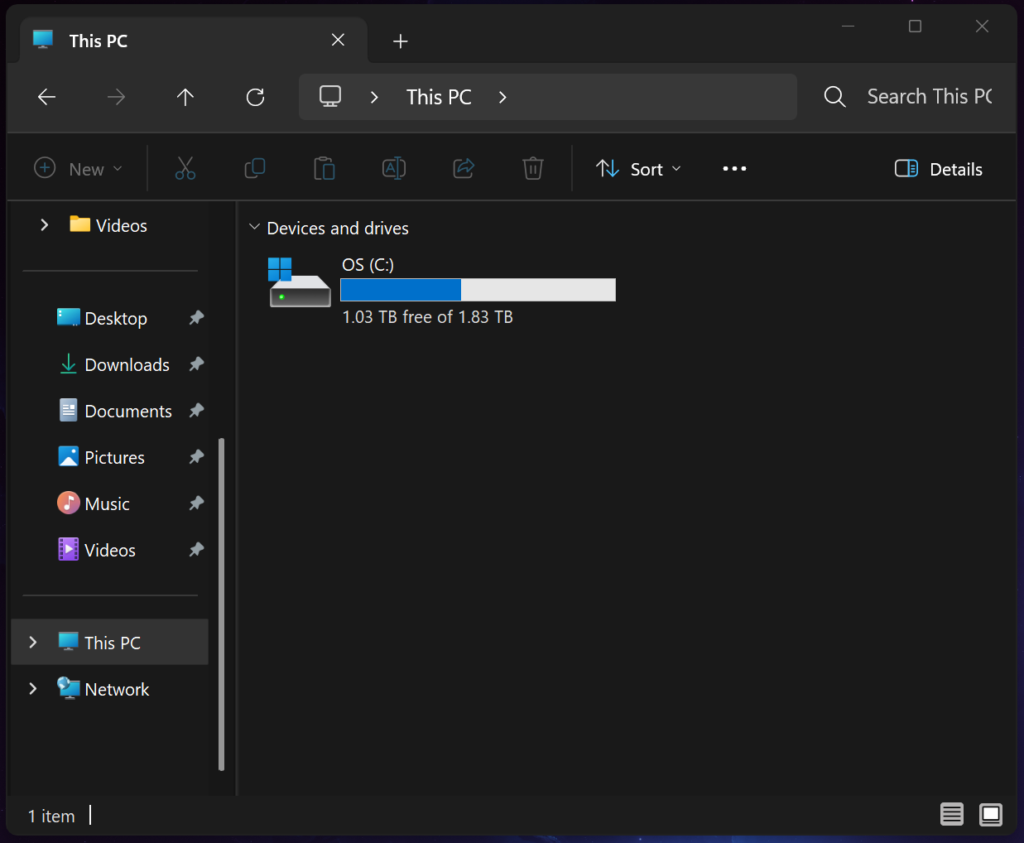
Task: Rename using the toolbar rename icon
Action: tap(394, 168)
